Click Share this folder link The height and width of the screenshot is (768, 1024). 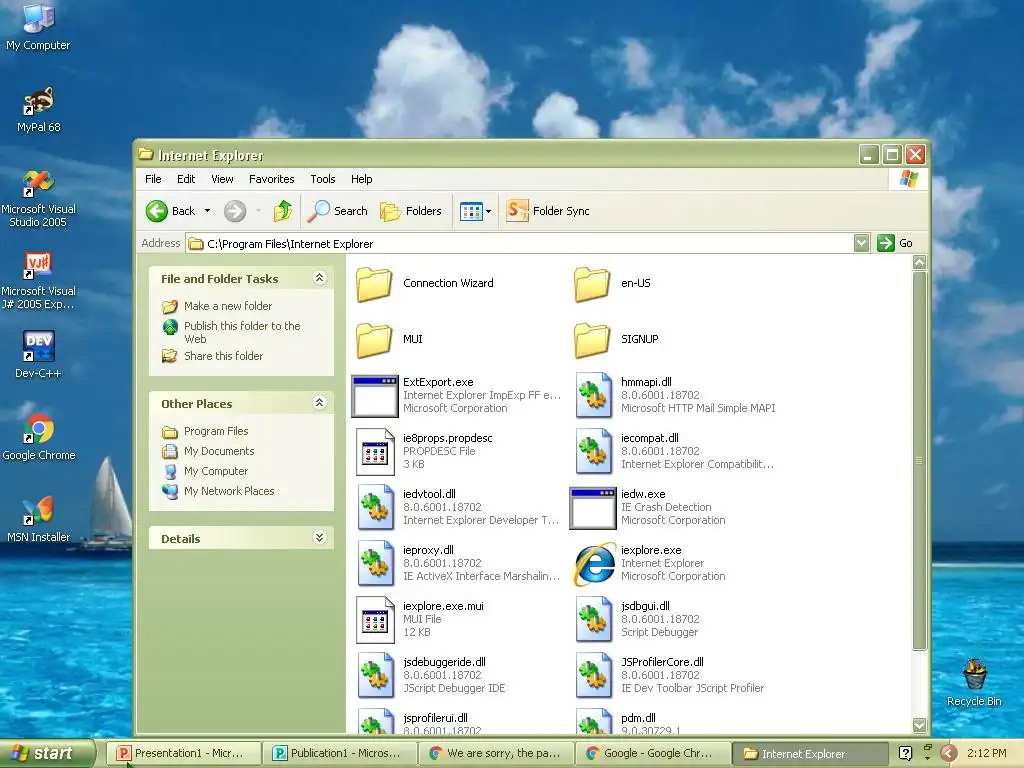[x=223, y=356]
